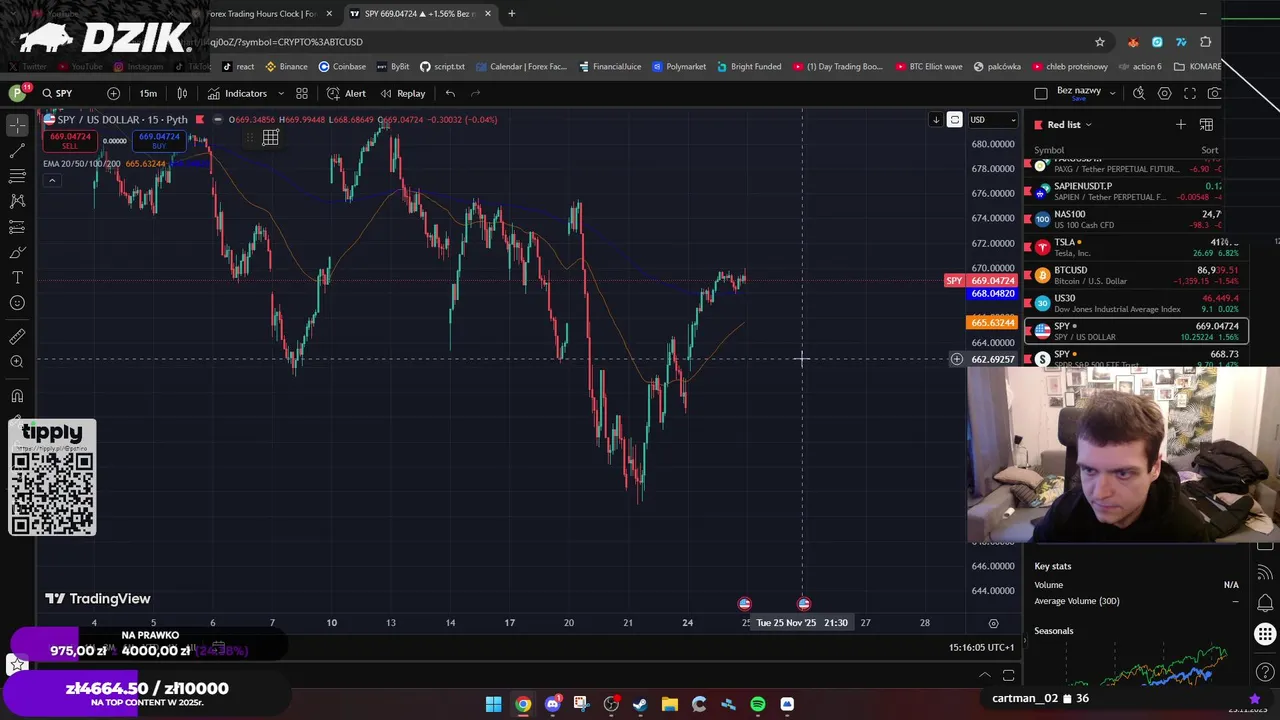Screen dimensions: 1280x720
Task: Open the forecasting and measurement tools
Action: (17, 227)
